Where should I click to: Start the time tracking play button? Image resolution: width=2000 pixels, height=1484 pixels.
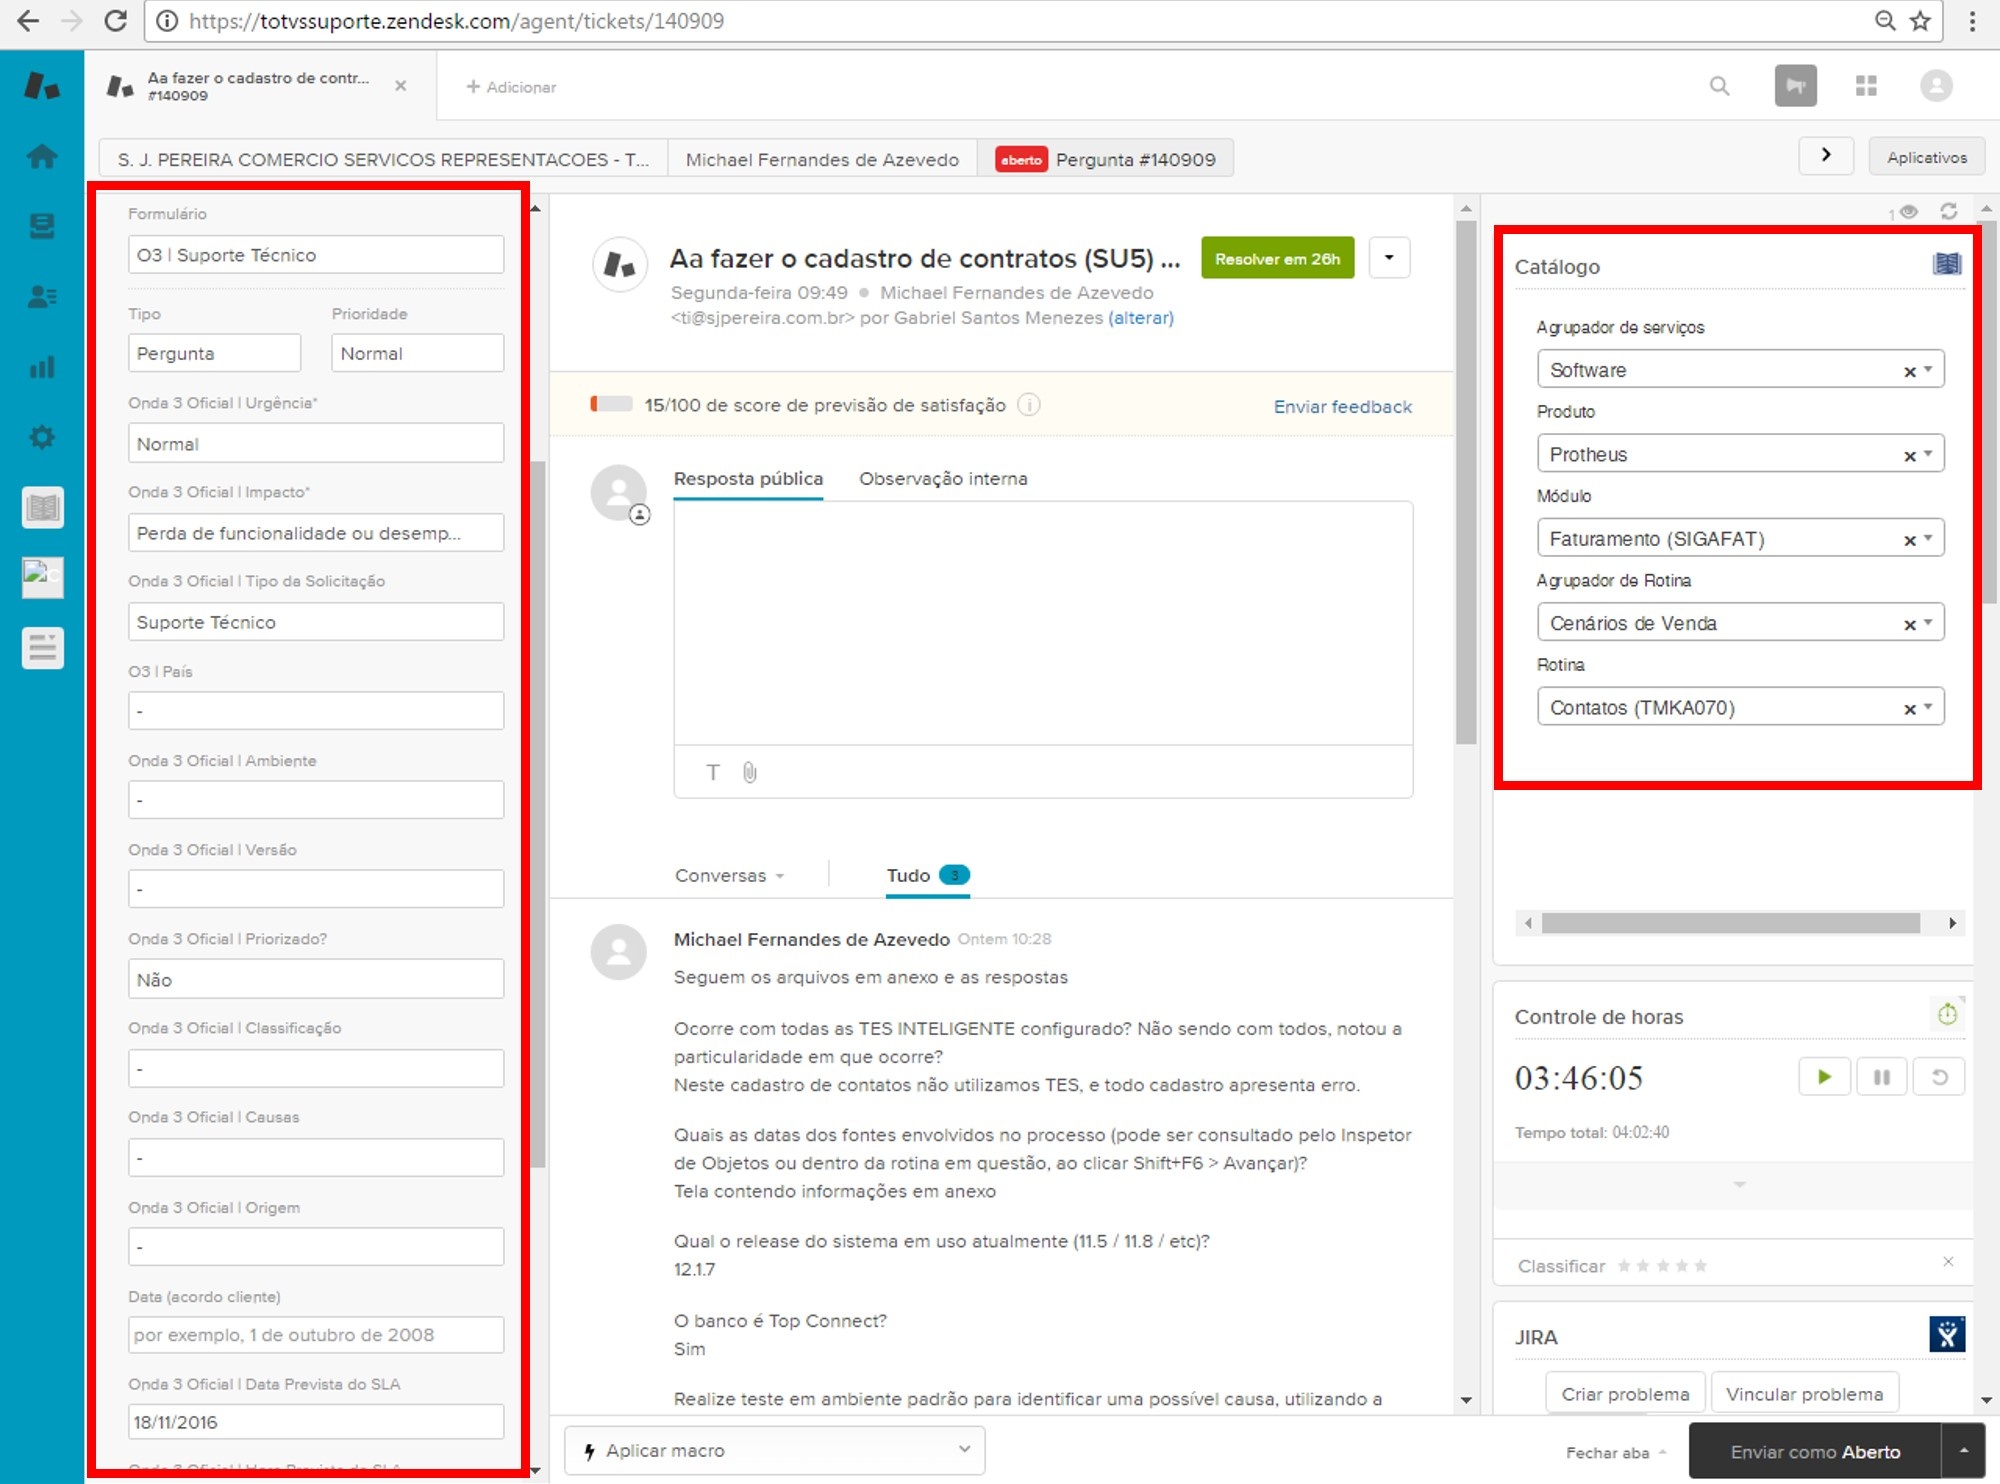(x=1824, y=1077)
